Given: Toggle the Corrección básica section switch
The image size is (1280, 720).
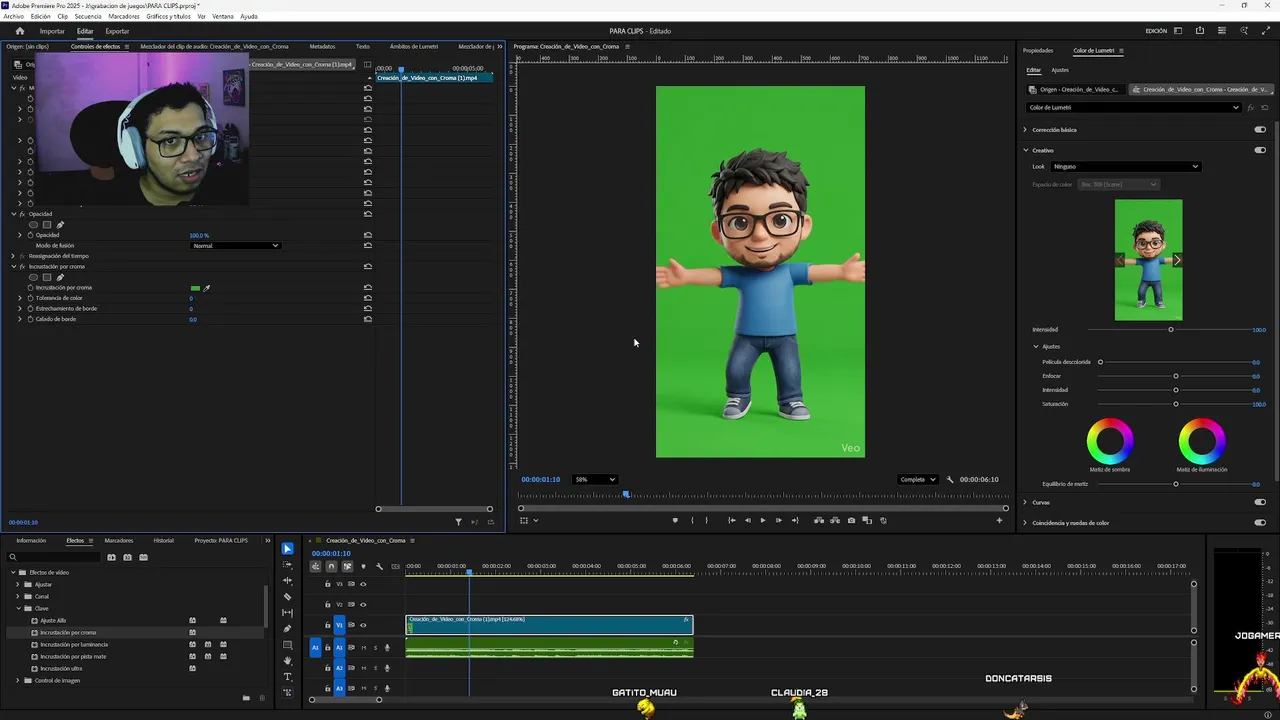Looking at the screenshot, I should (x=1259, y=130).
